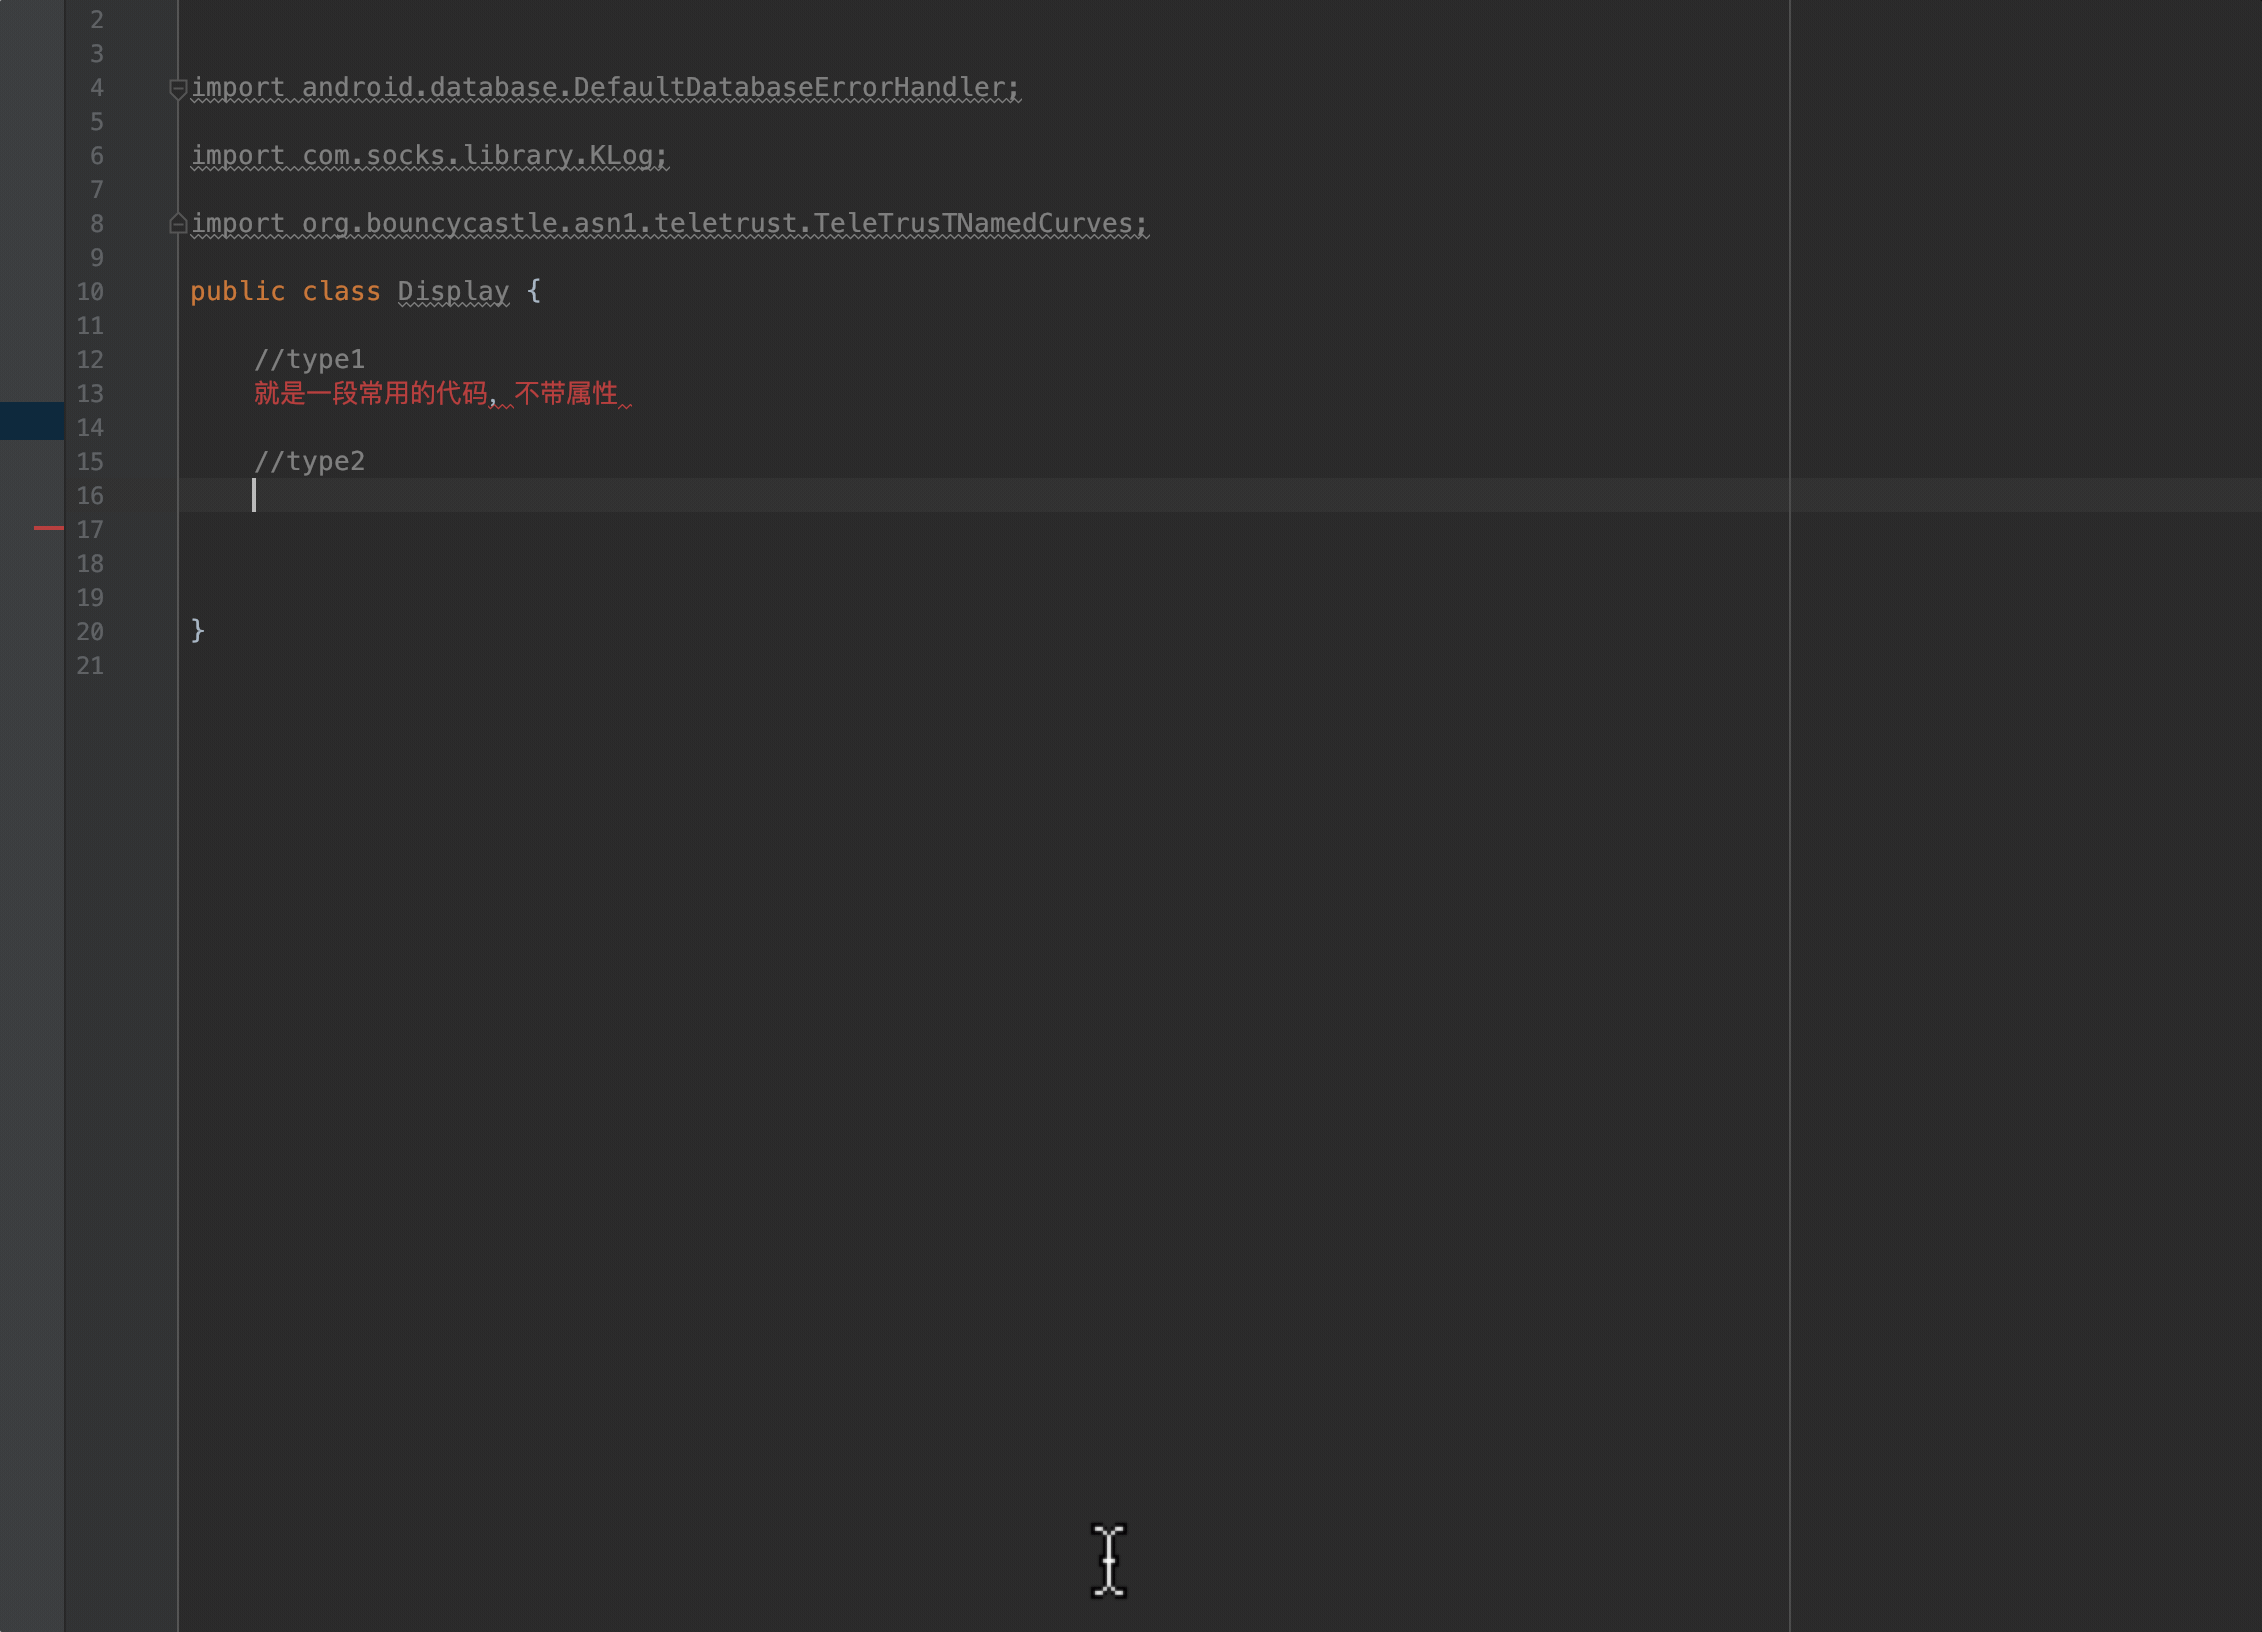
Task: Click the public keyword on line 10
Action: [x=237, y=291]
